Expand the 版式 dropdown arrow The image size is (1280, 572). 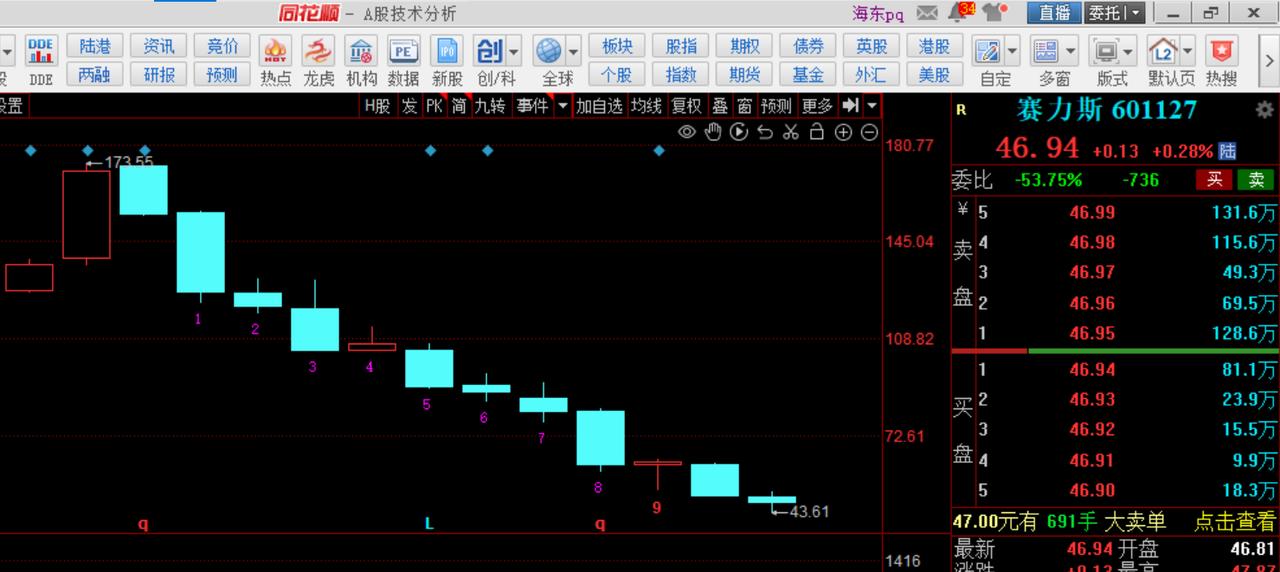[x=1130, y=50]
